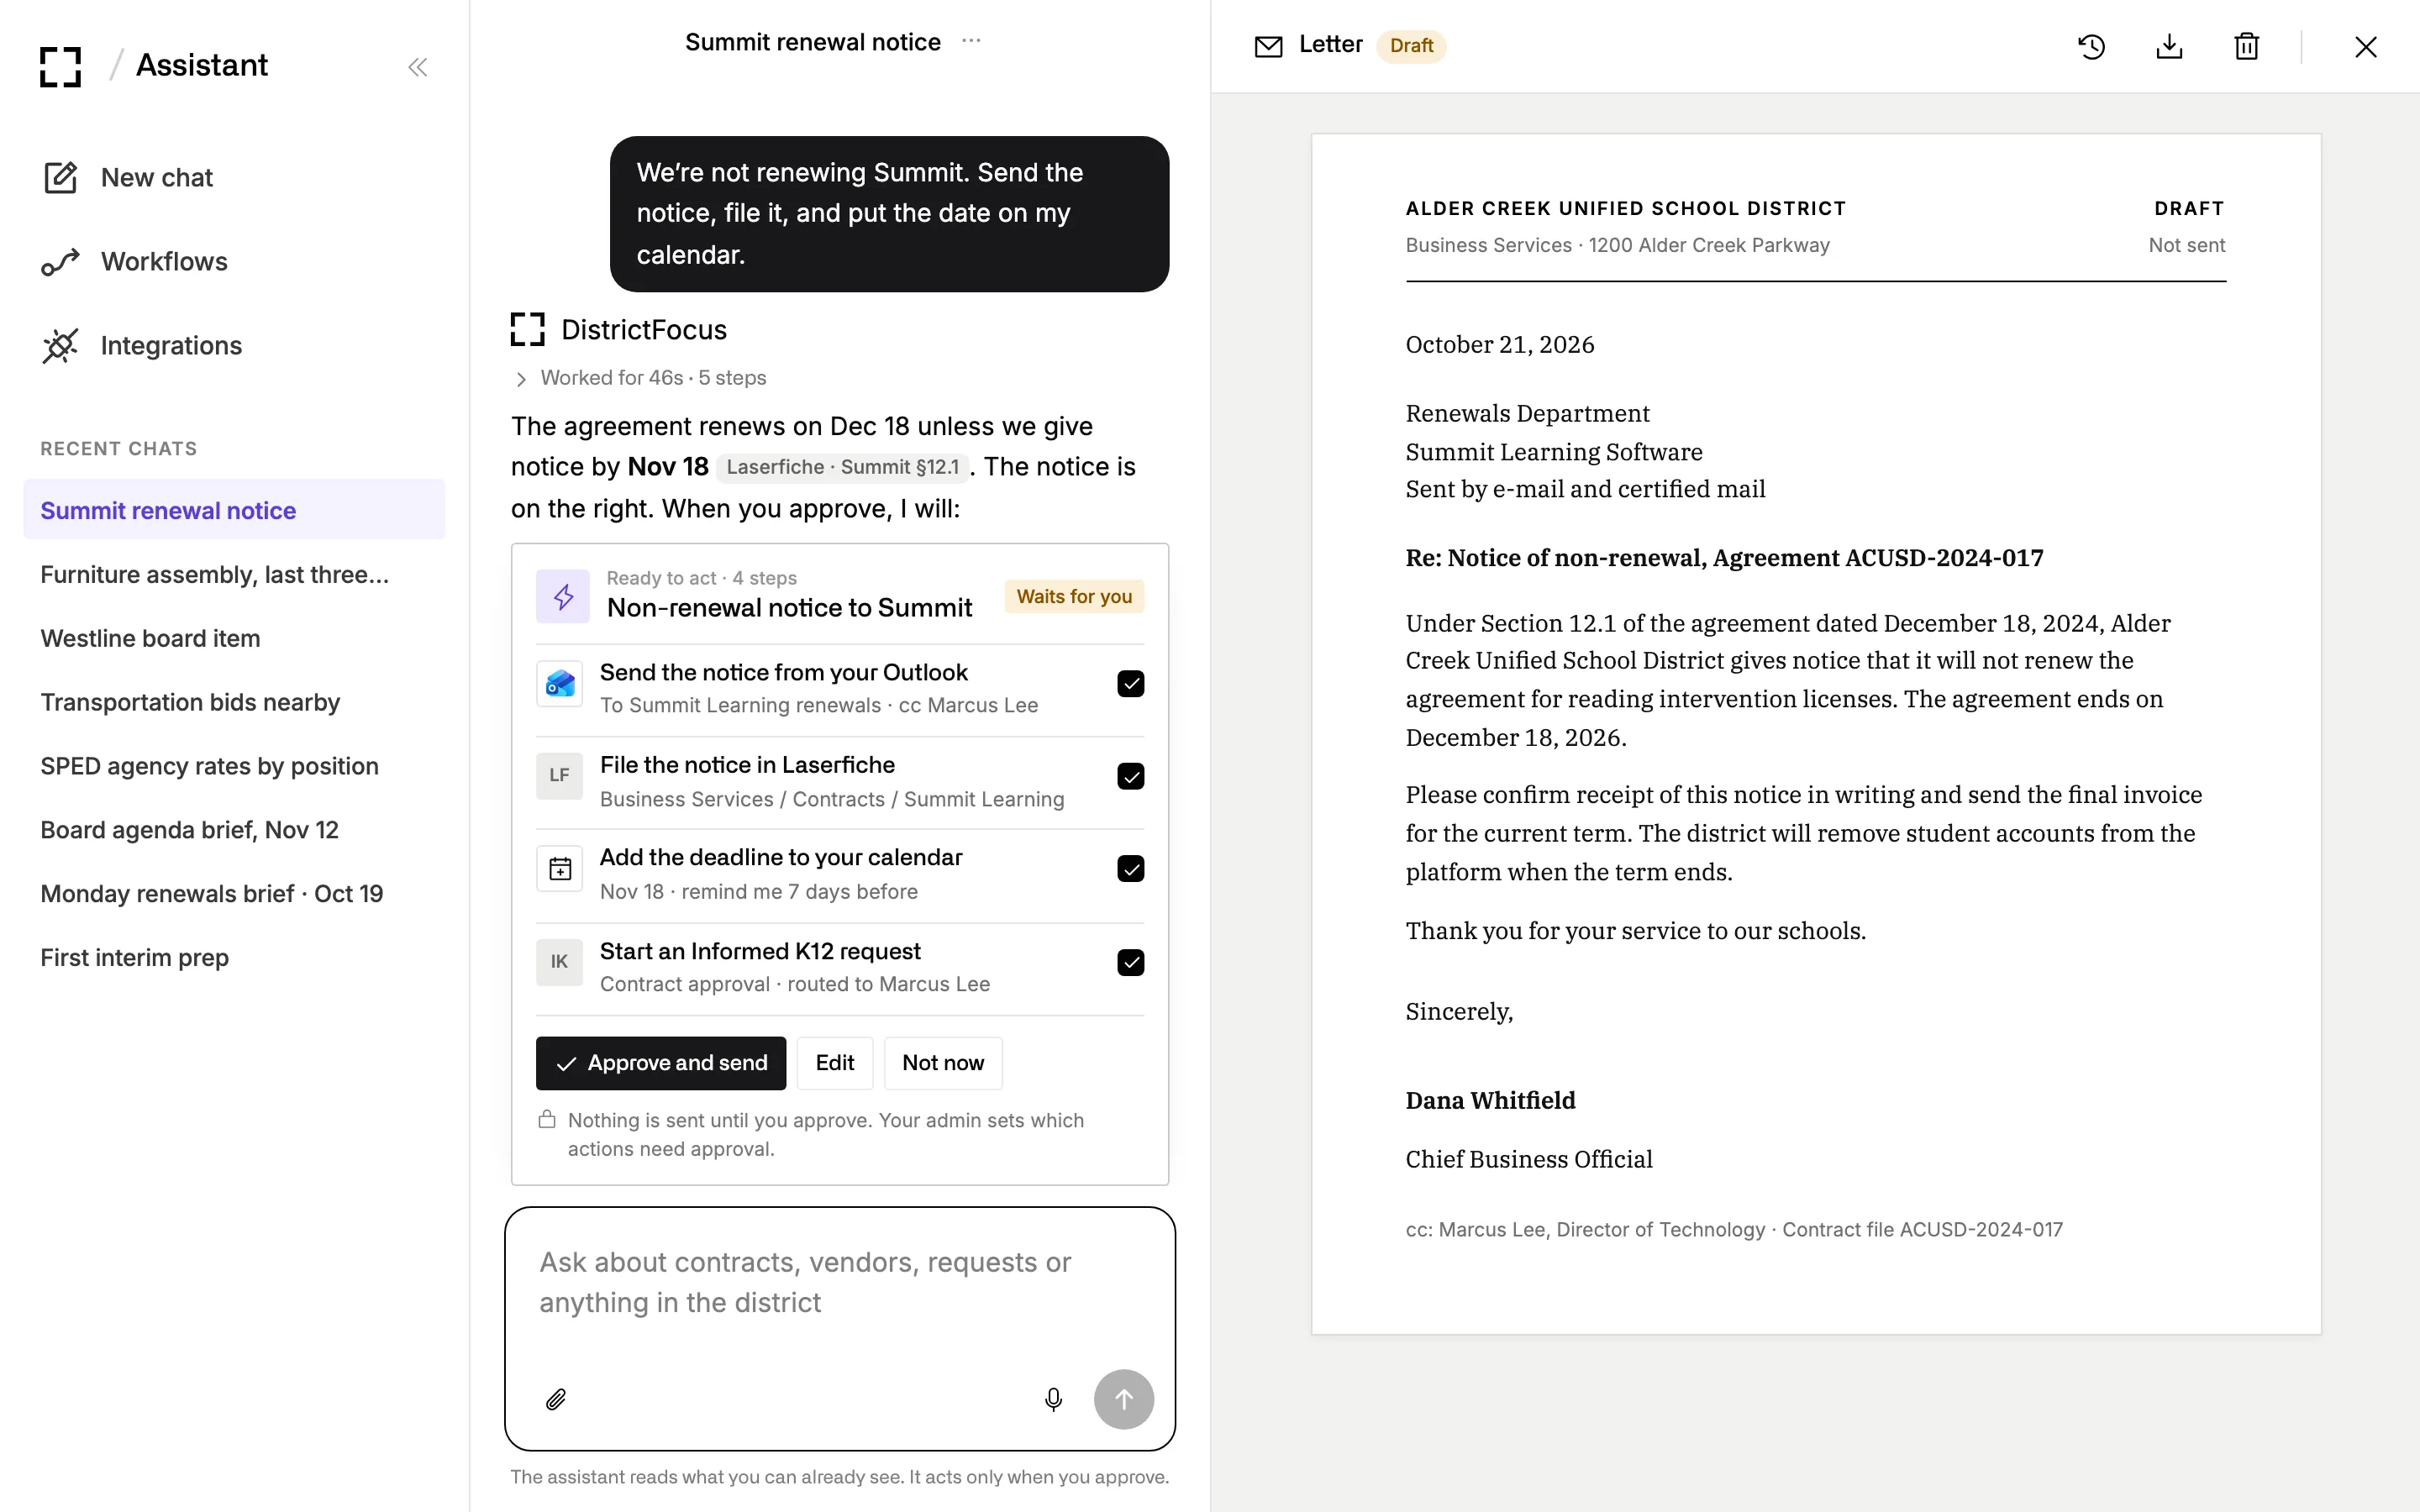2420x1512 pixels.
Task: Click the Draft status badge
Action: [1411, 46]
